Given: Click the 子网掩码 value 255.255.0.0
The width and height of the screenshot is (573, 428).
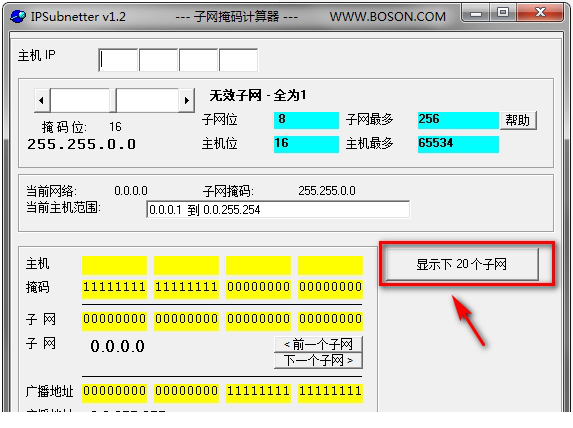Looking at the screenshot, I should (327, 191).
